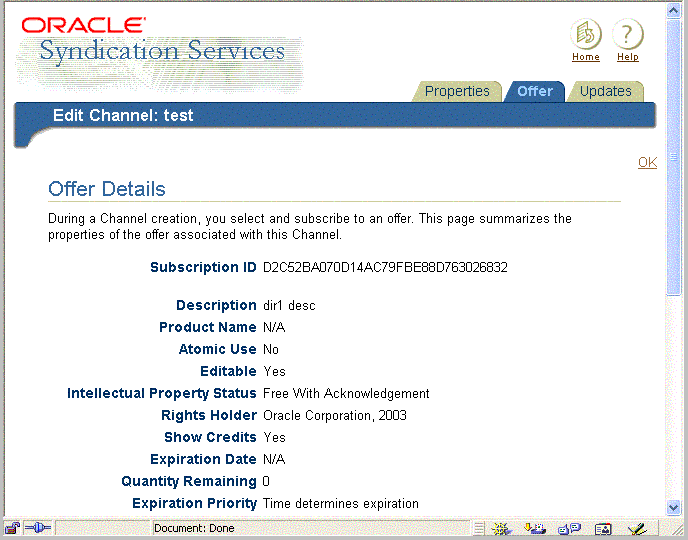
Task: Click the Editable value Yes
Action: 274,372
